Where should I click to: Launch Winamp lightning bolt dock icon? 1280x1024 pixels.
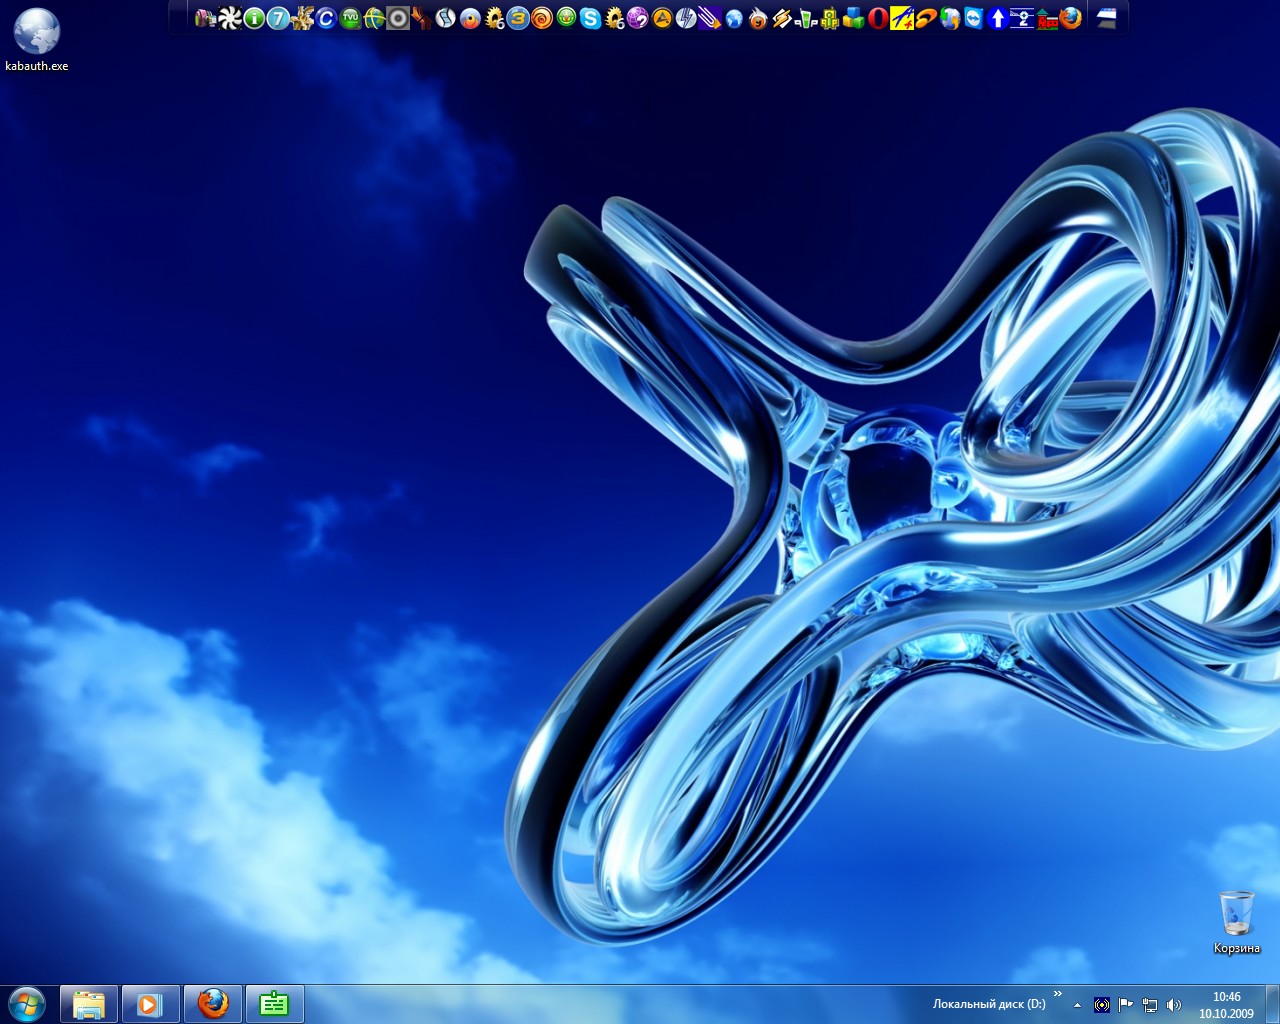click(782, 18)
